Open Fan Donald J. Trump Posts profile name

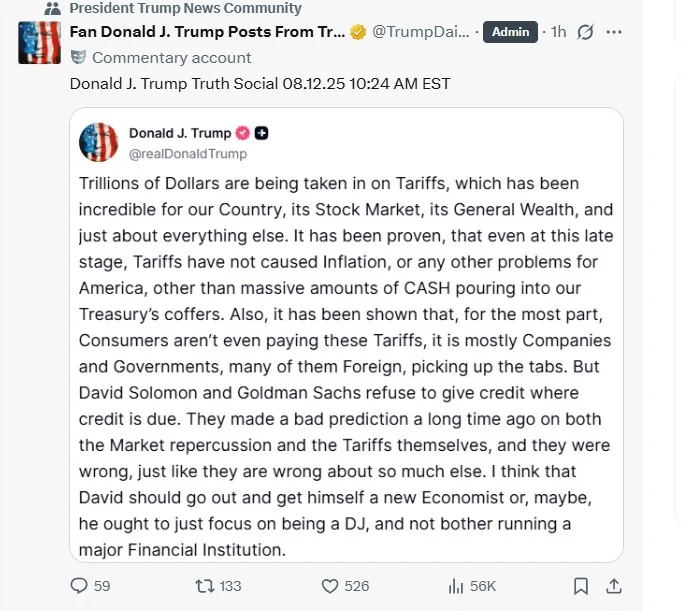(207, 32)
